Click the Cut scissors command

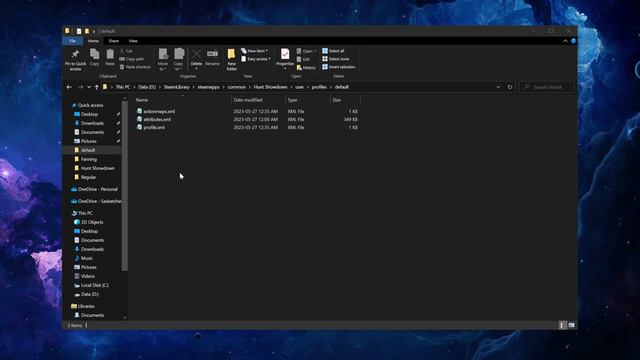tap(127, 51)
